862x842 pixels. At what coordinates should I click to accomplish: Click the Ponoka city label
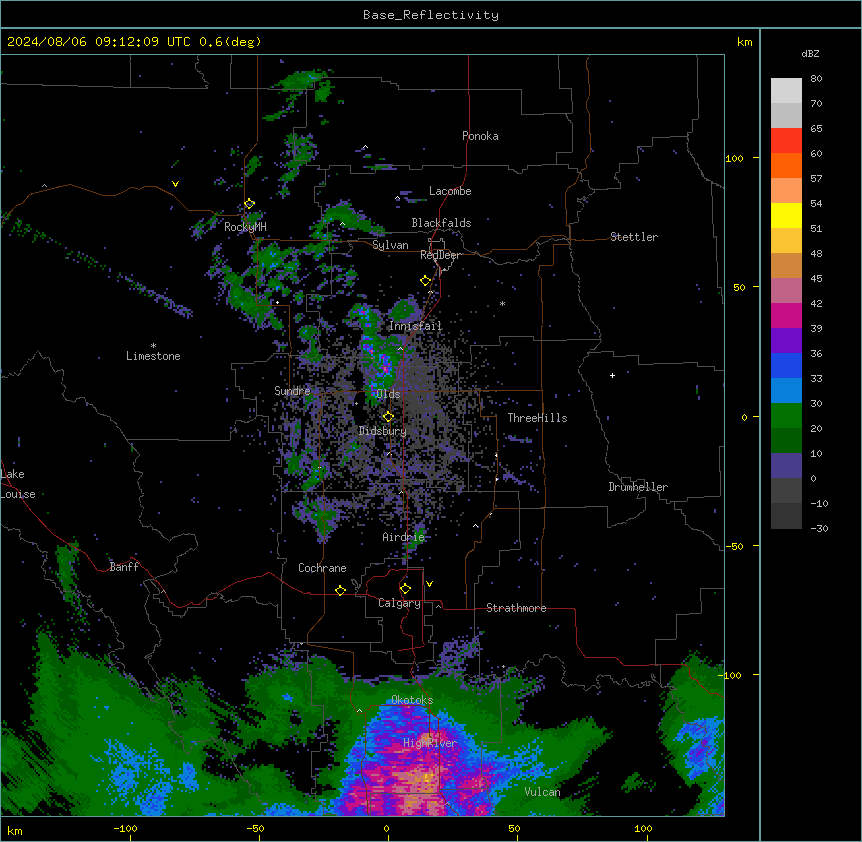tap(480, 136)
